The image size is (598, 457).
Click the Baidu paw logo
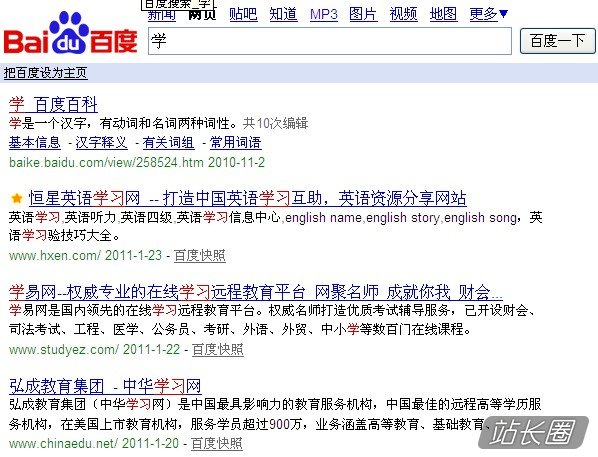[71, 33]
